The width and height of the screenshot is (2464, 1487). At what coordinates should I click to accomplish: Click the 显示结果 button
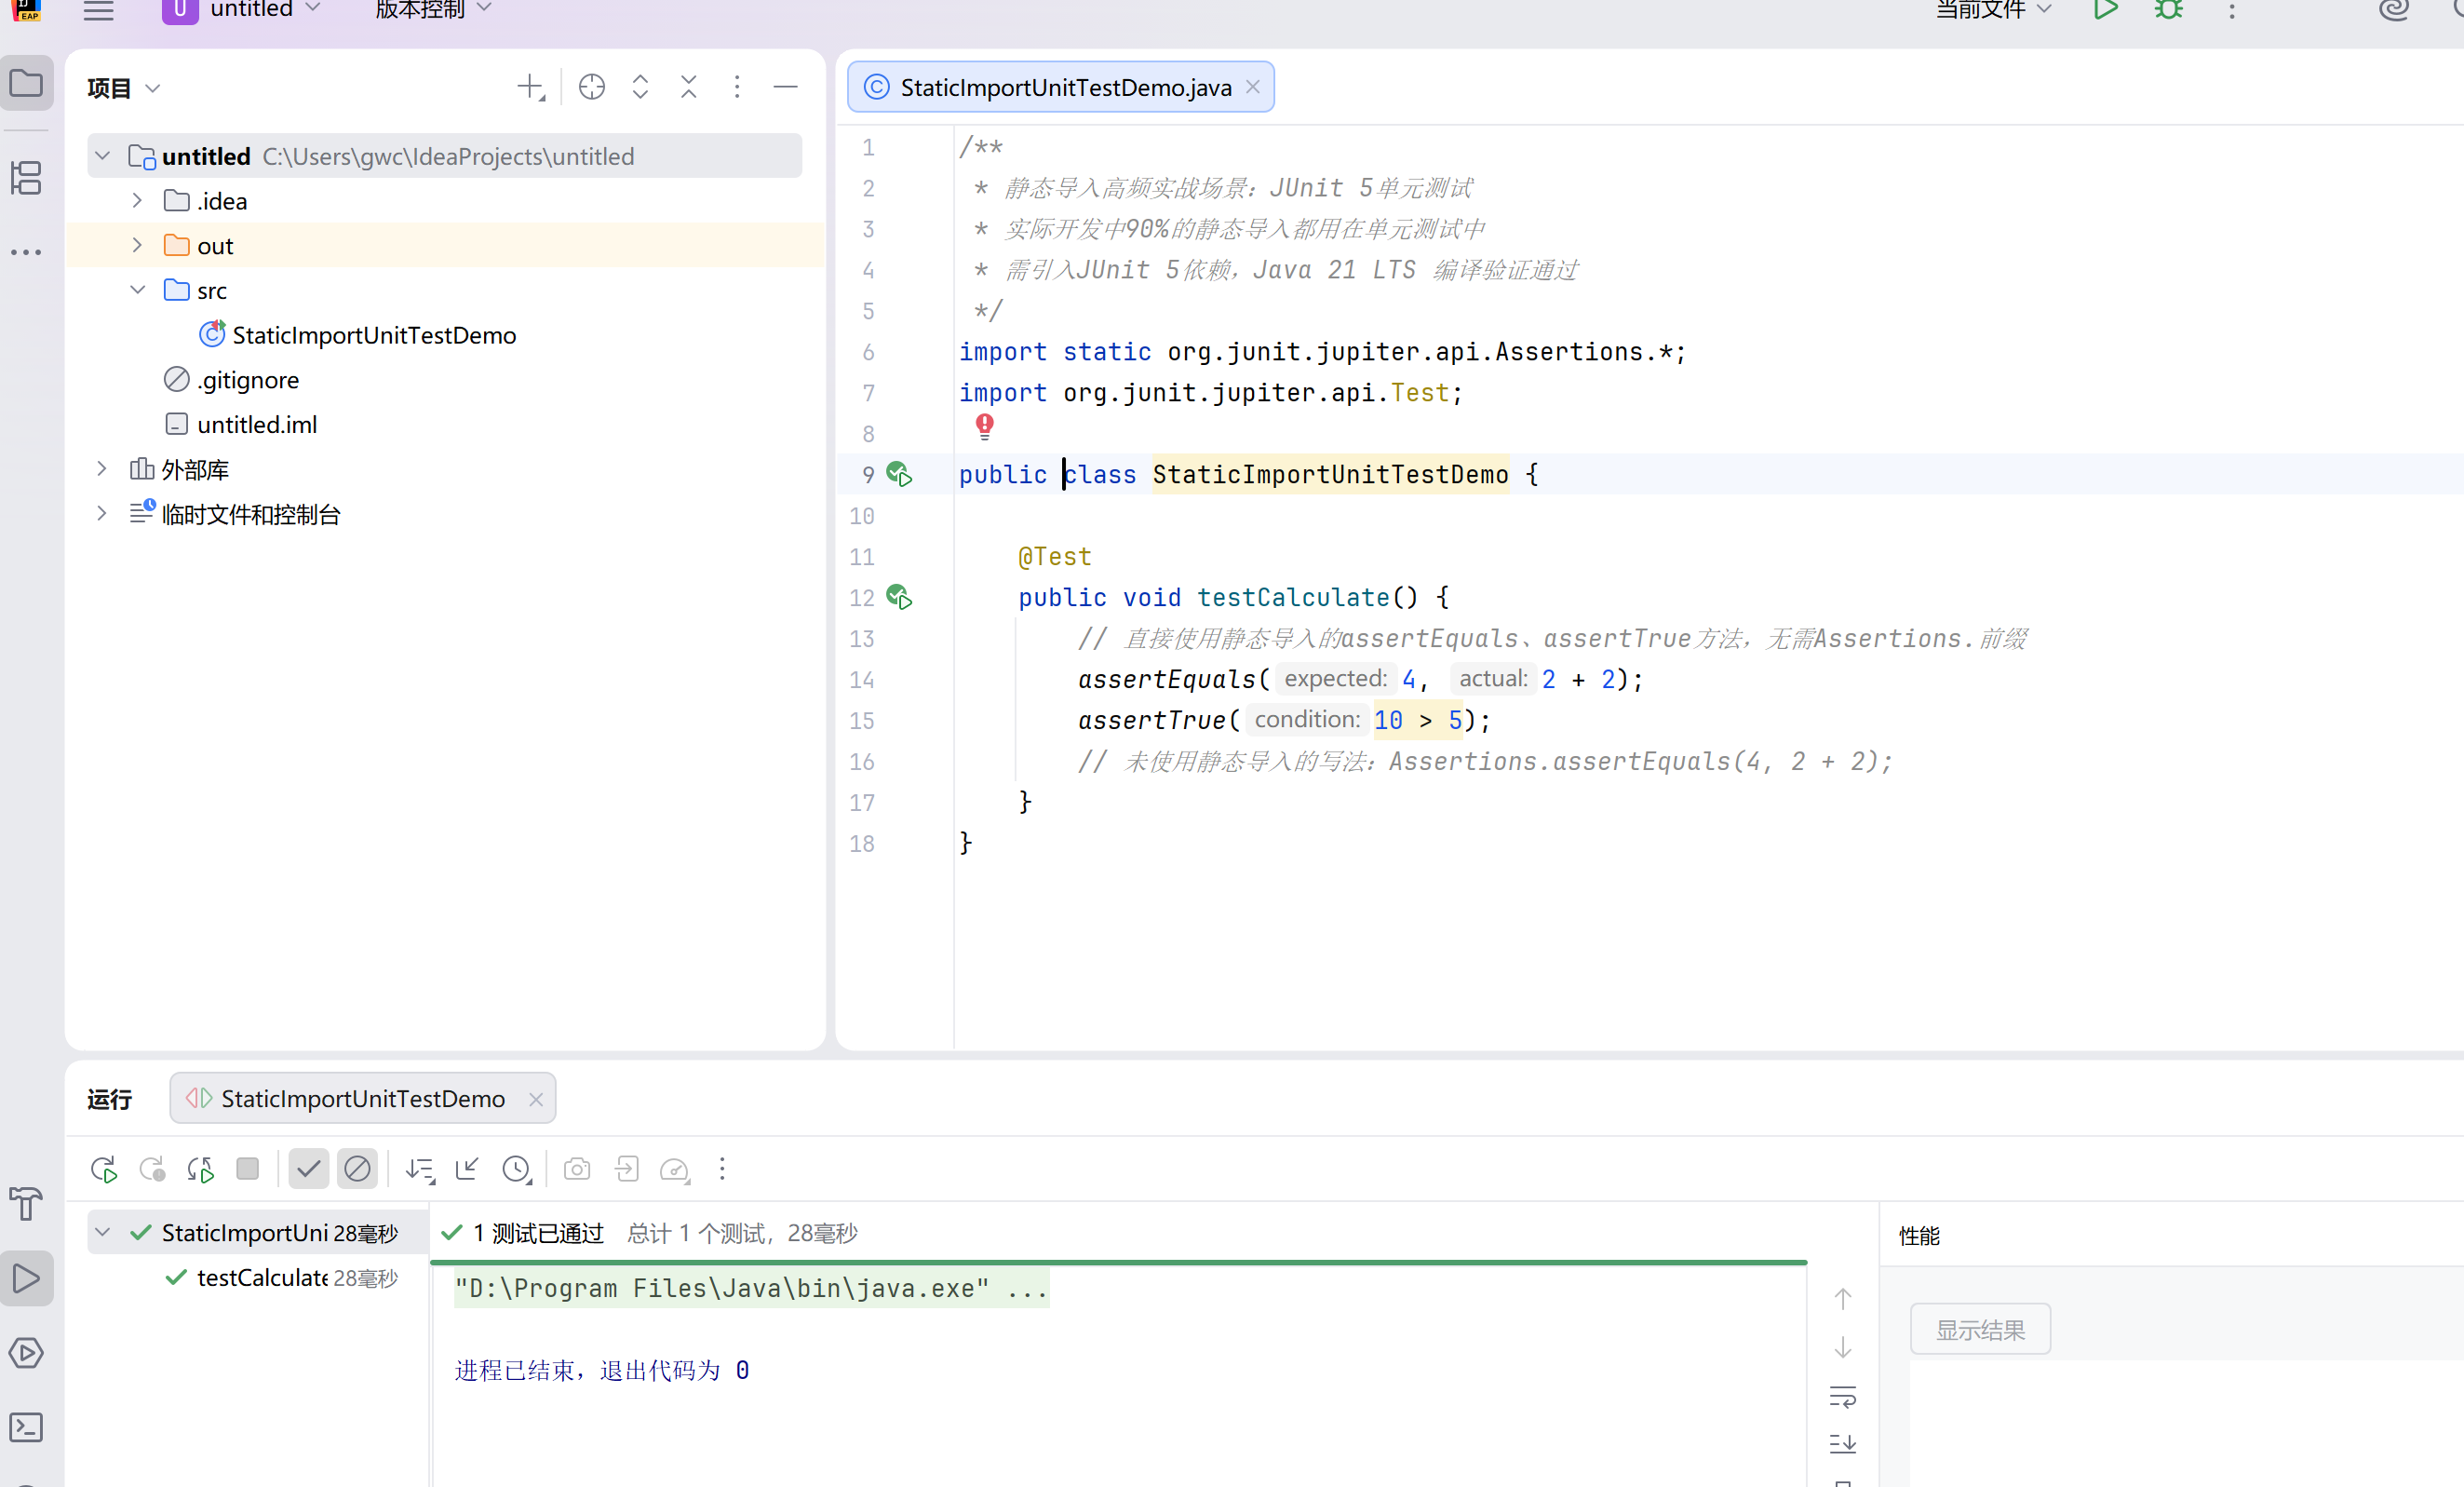(x=1979, y=1329)
